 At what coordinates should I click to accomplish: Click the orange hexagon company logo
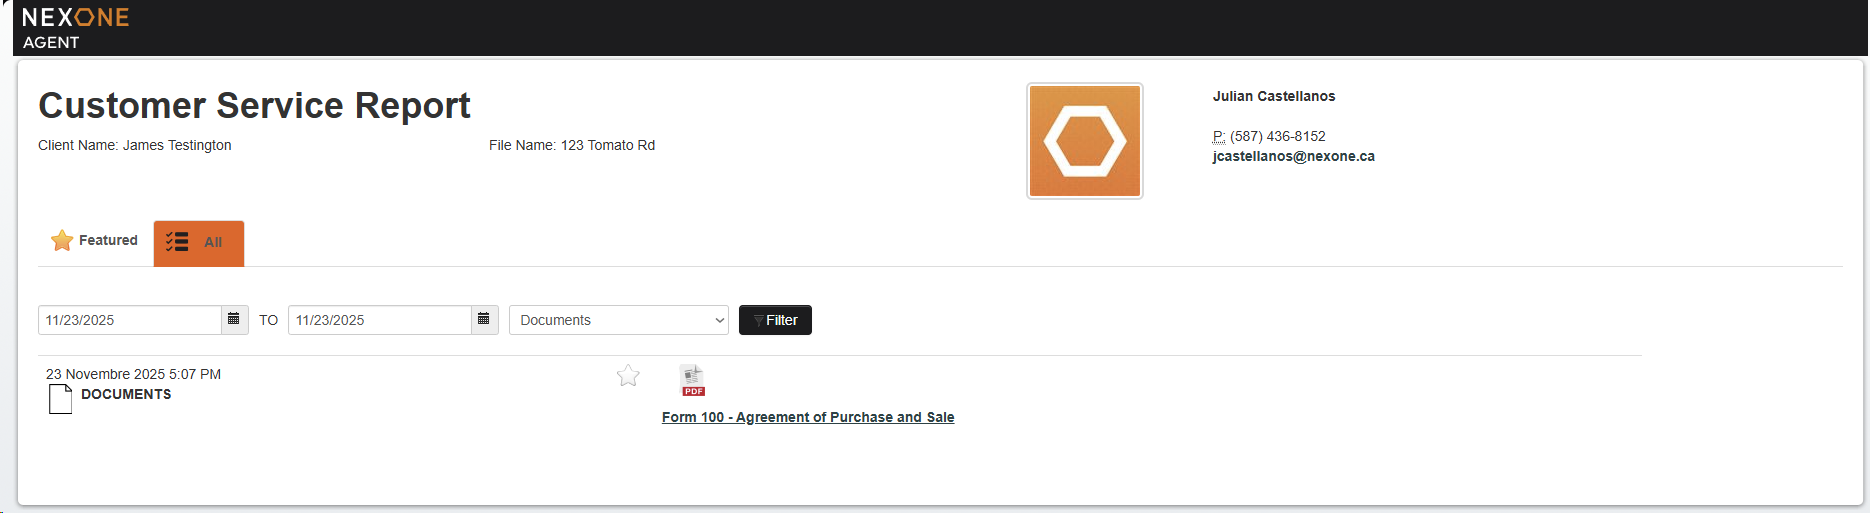(x=1084, y=141)
